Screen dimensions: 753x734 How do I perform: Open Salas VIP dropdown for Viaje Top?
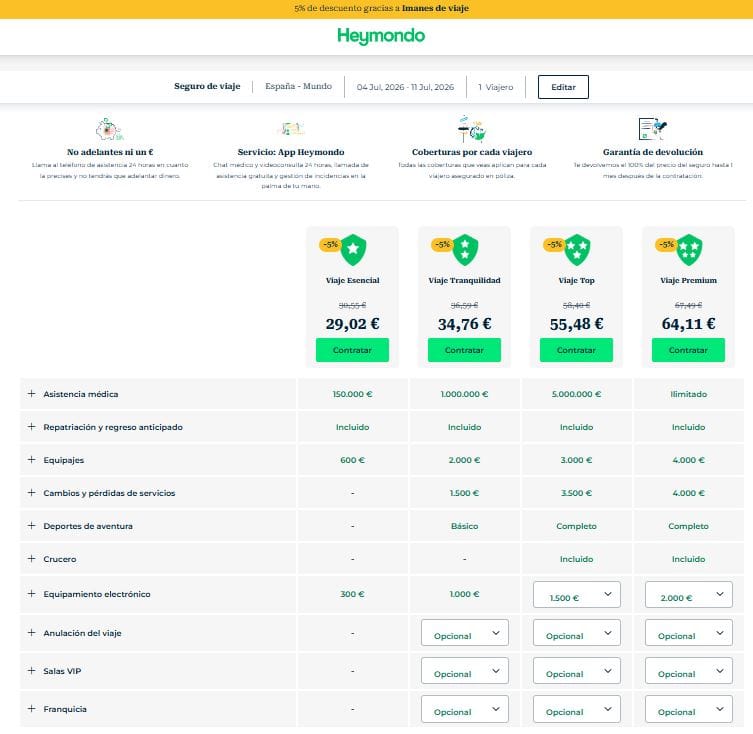click(576, 671)
